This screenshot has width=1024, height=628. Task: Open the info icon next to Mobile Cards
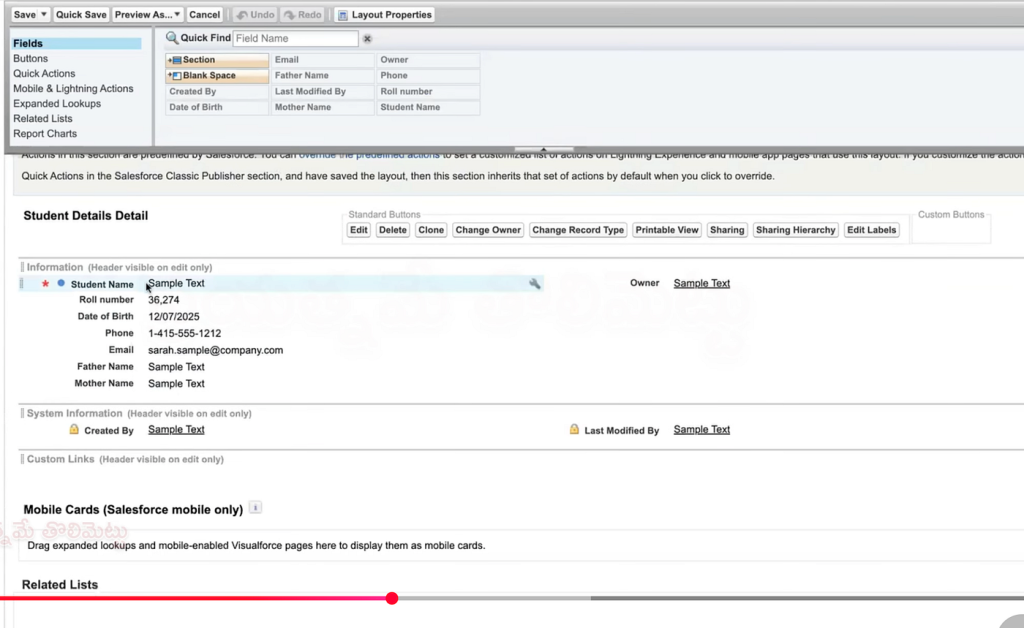(255, 508)
